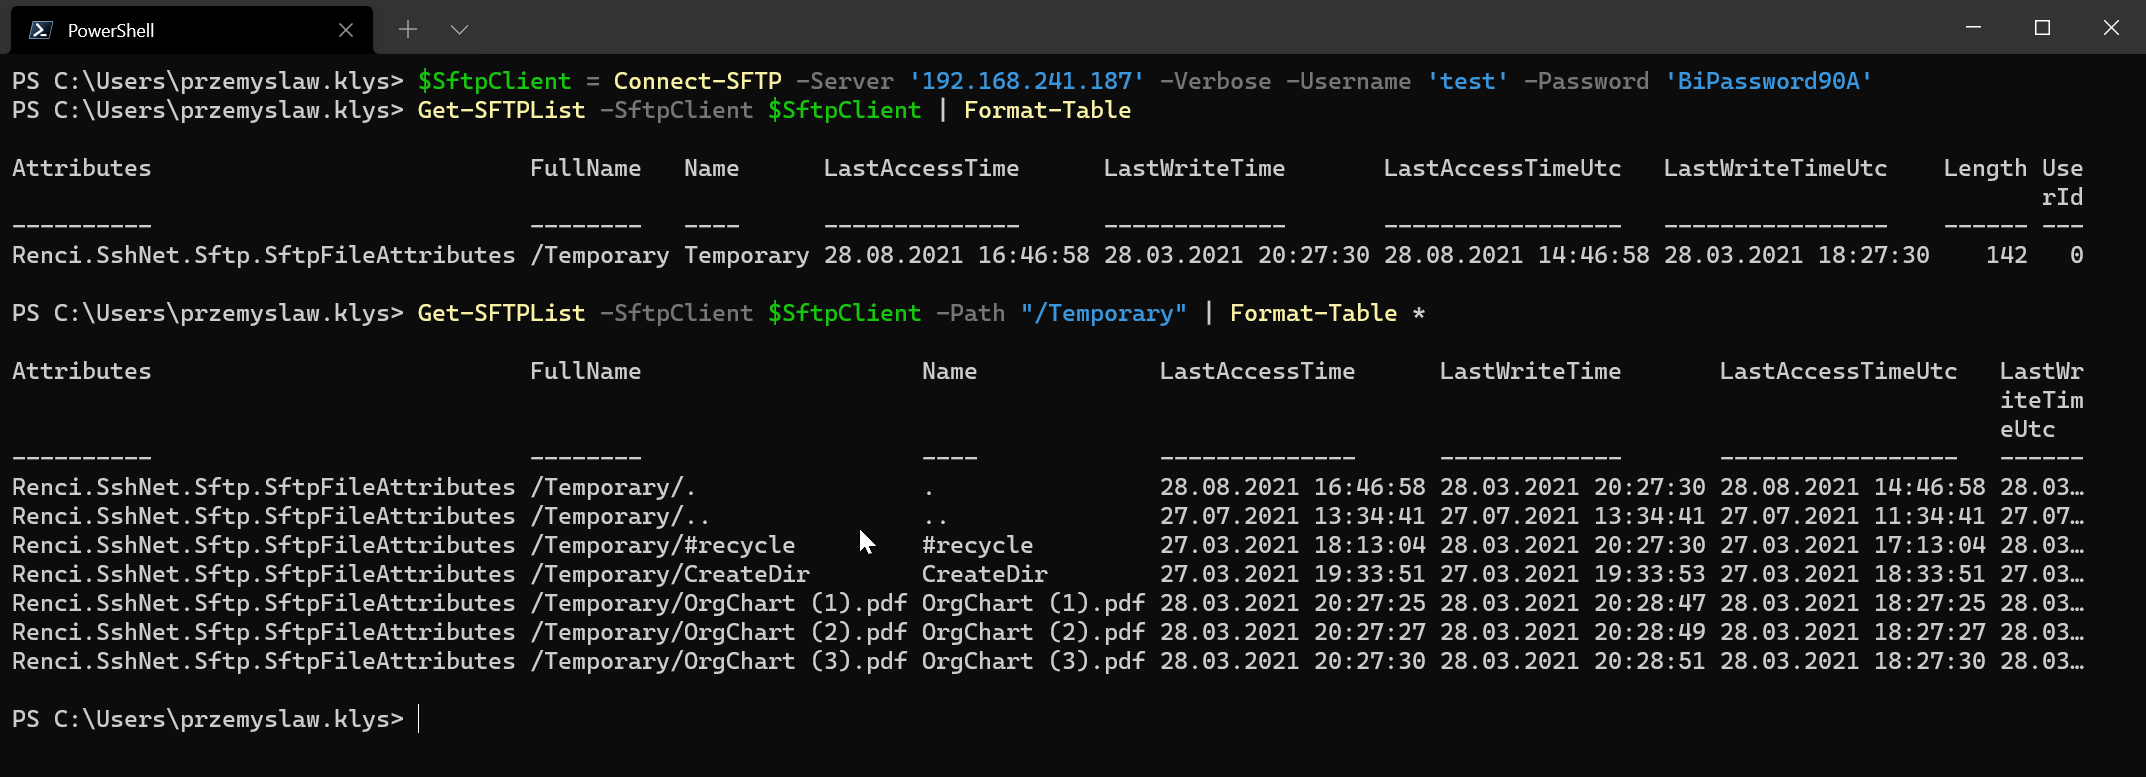Open a new tab with the plus button
This screenshot has width=2146, height=777.
click(408, 30)
